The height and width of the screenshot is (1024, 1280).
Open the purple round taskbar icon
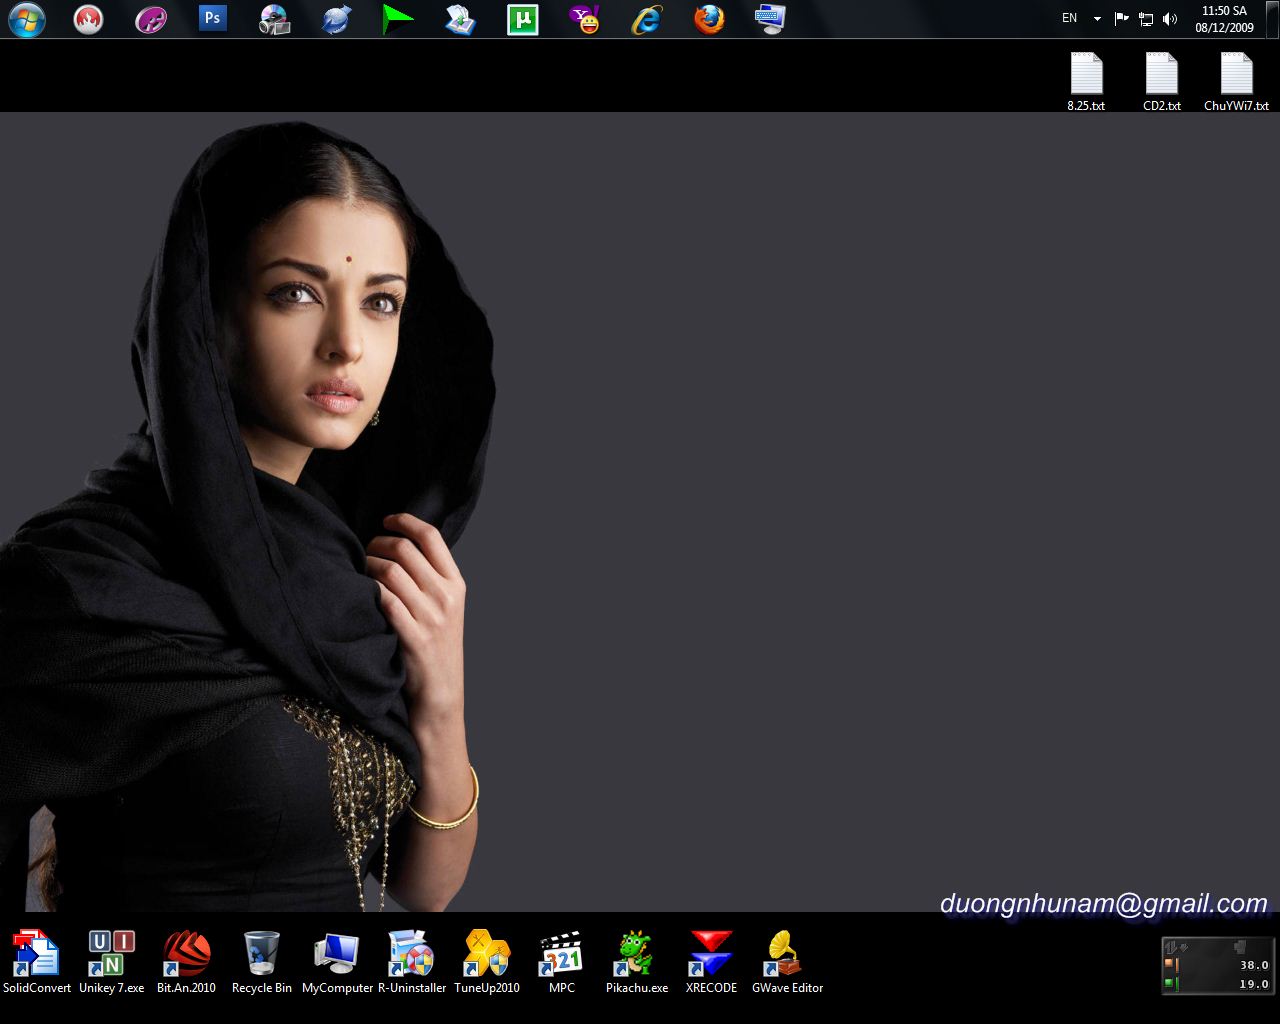(x=151, y=19)
